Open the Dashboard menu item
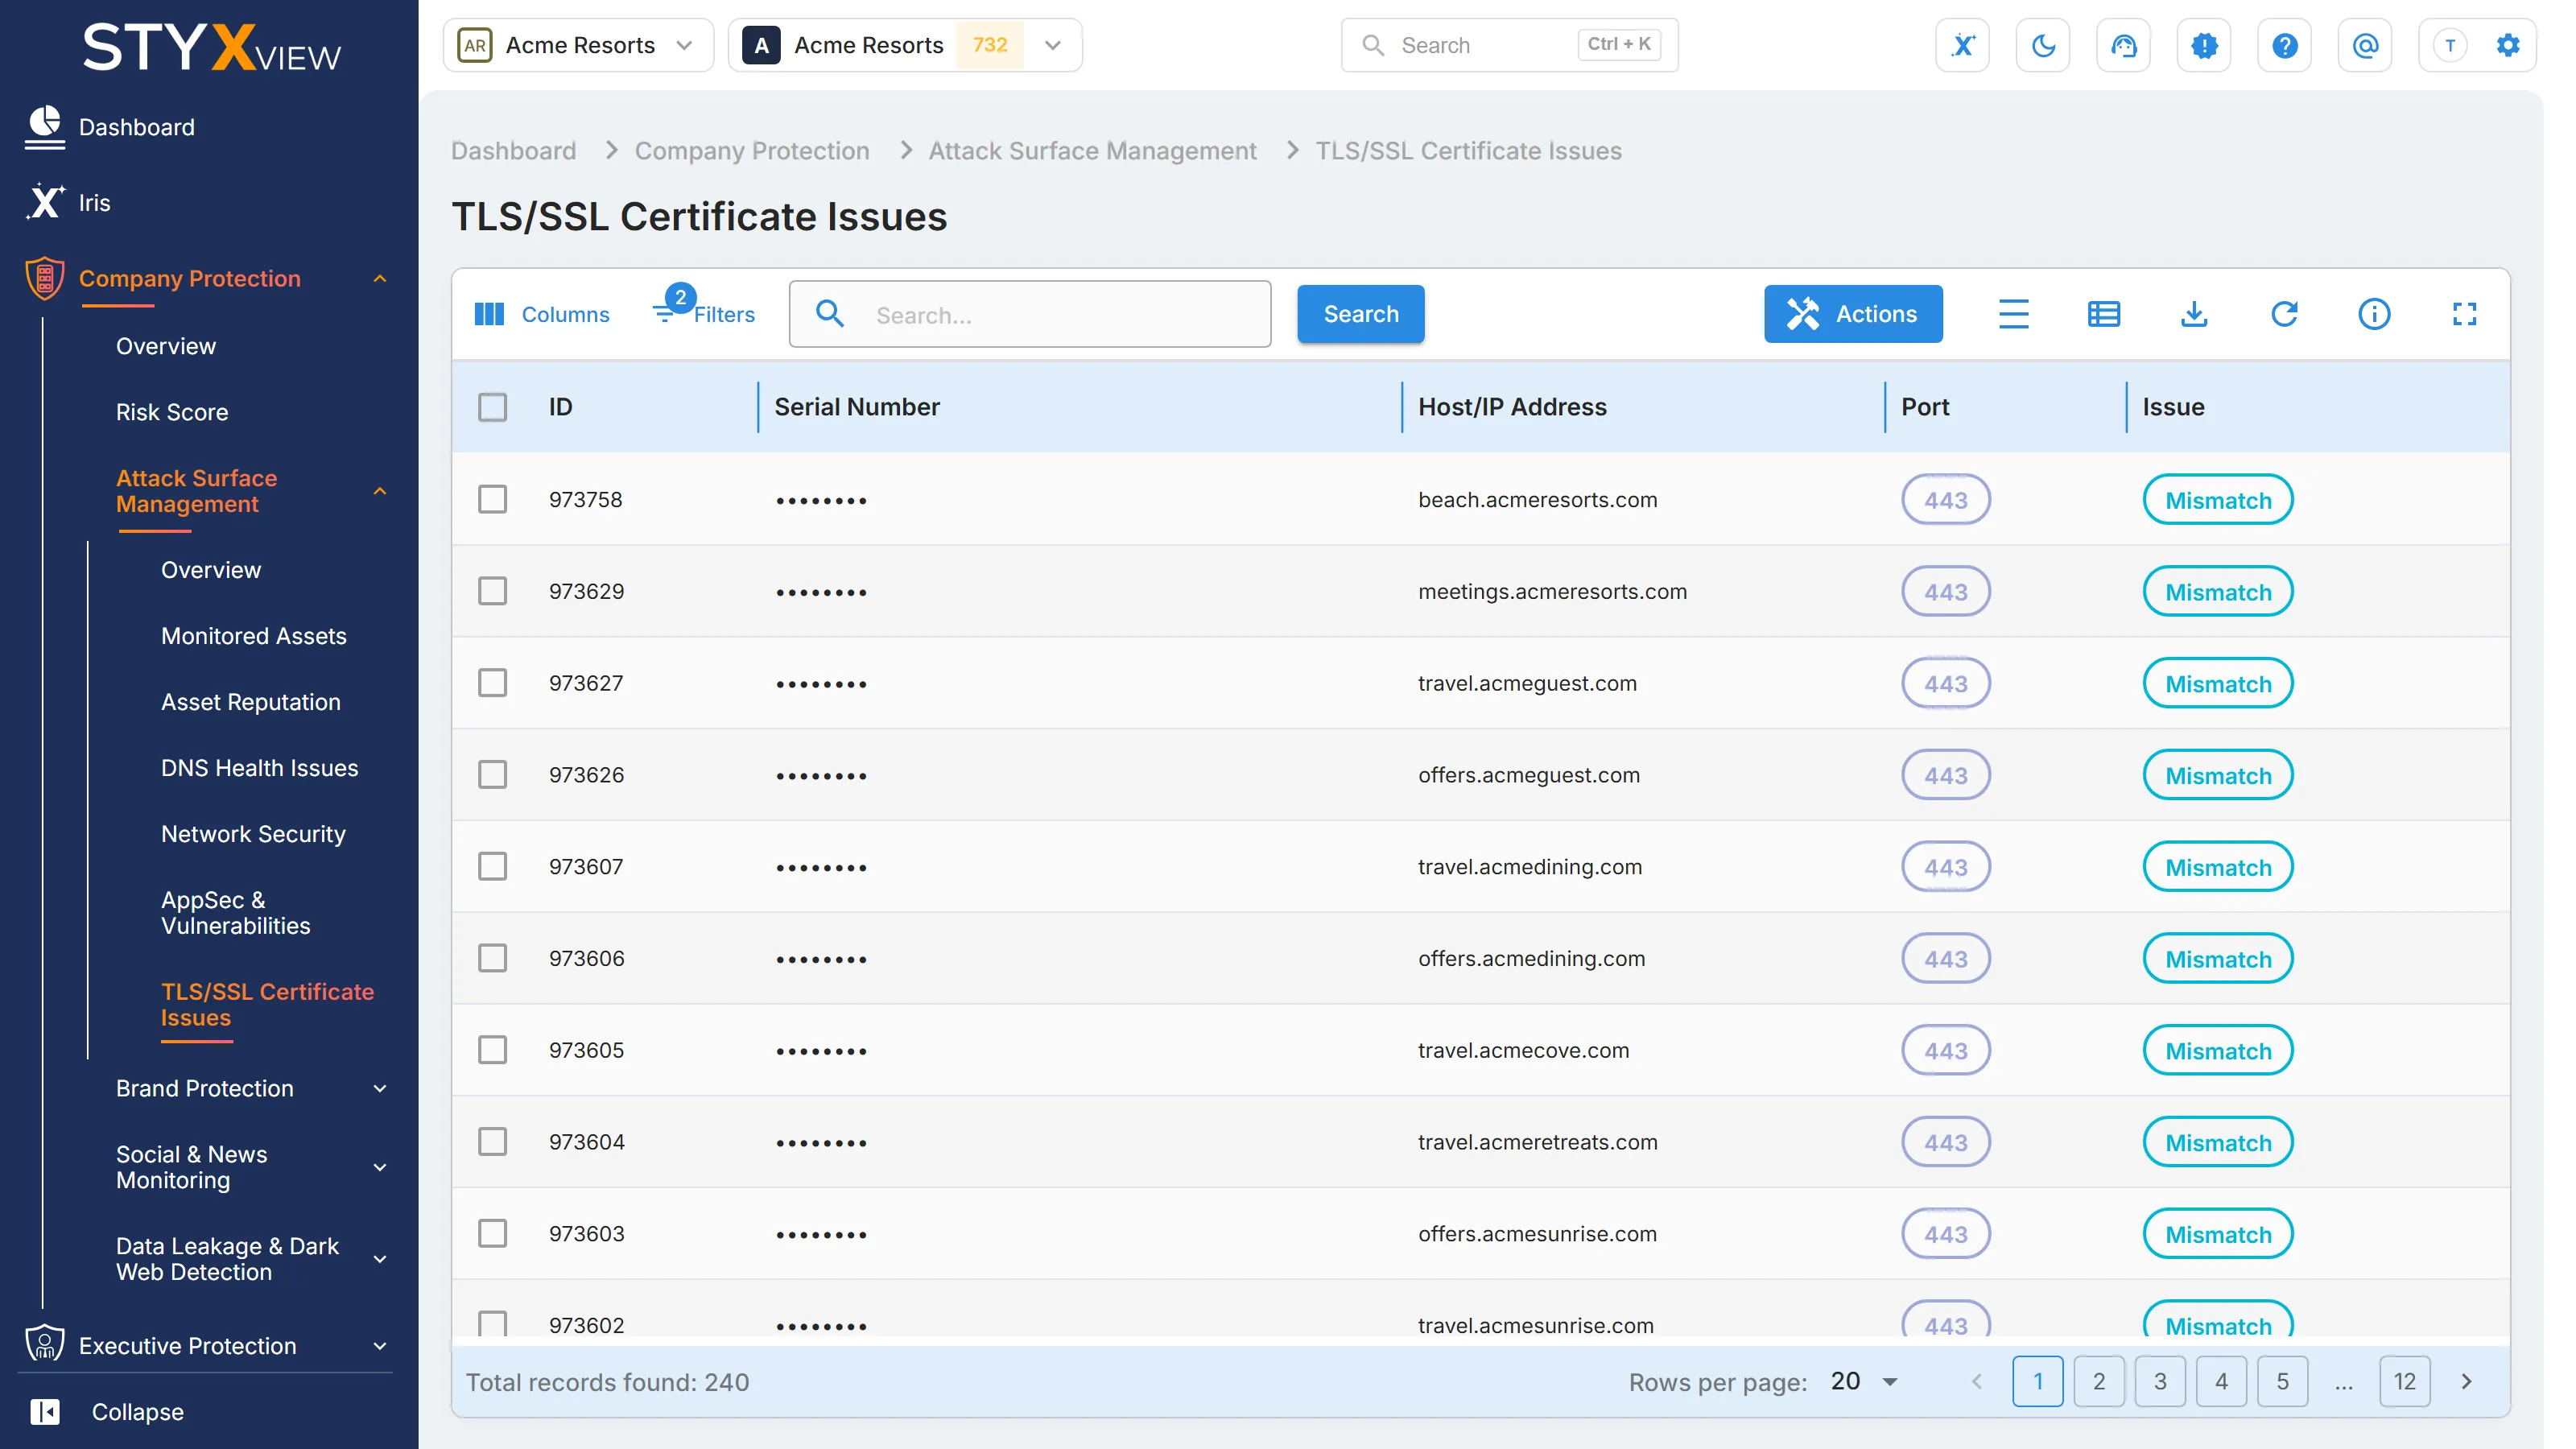The width and height of the screenshot is (2576, 1449). point(136,127)
